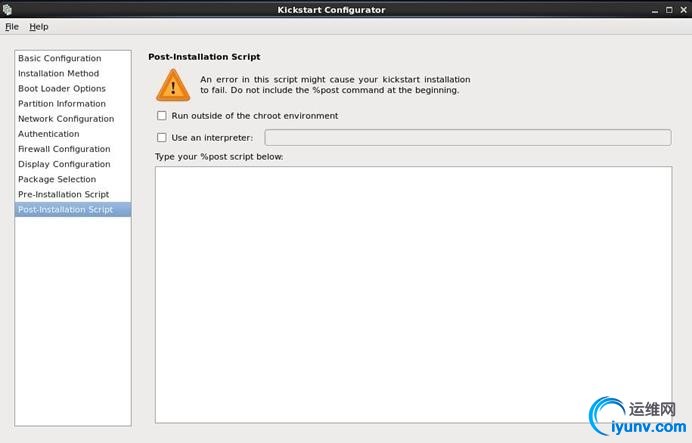The image size is (692, 443).
Task: Minimize the Kickstart Configurator window
Action: pos(655,10)
